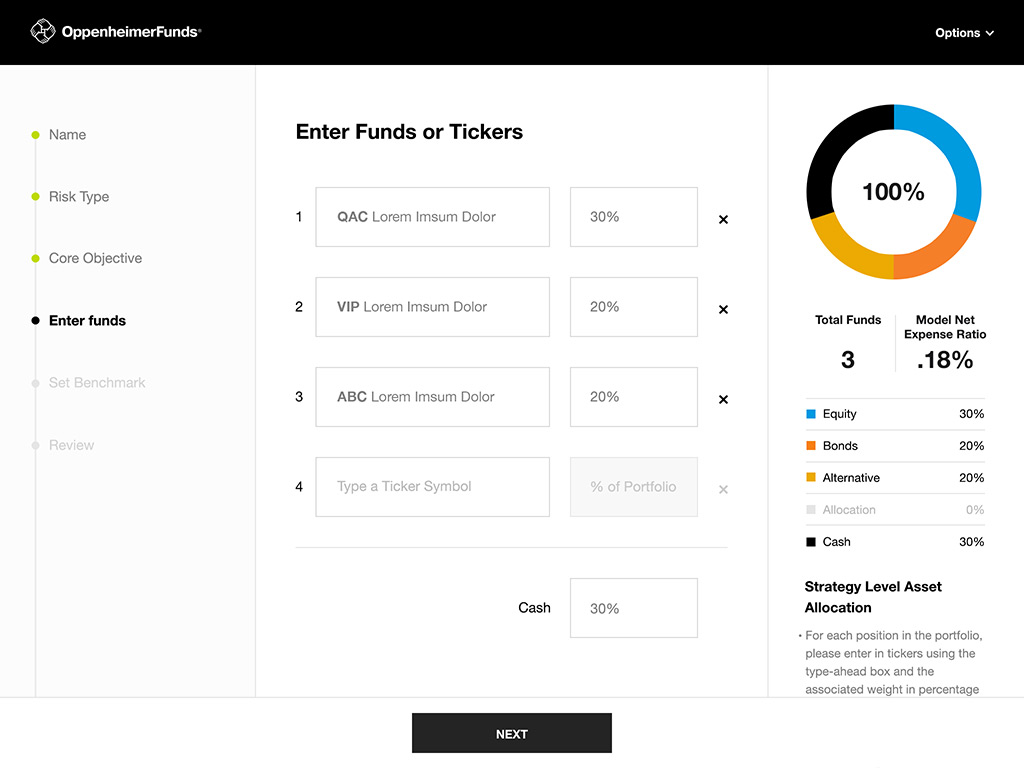This screenshot has height=768, width=1024.
Task: Click the OppenheimerFunds logo icon
Action: click(x=43, y=32)
